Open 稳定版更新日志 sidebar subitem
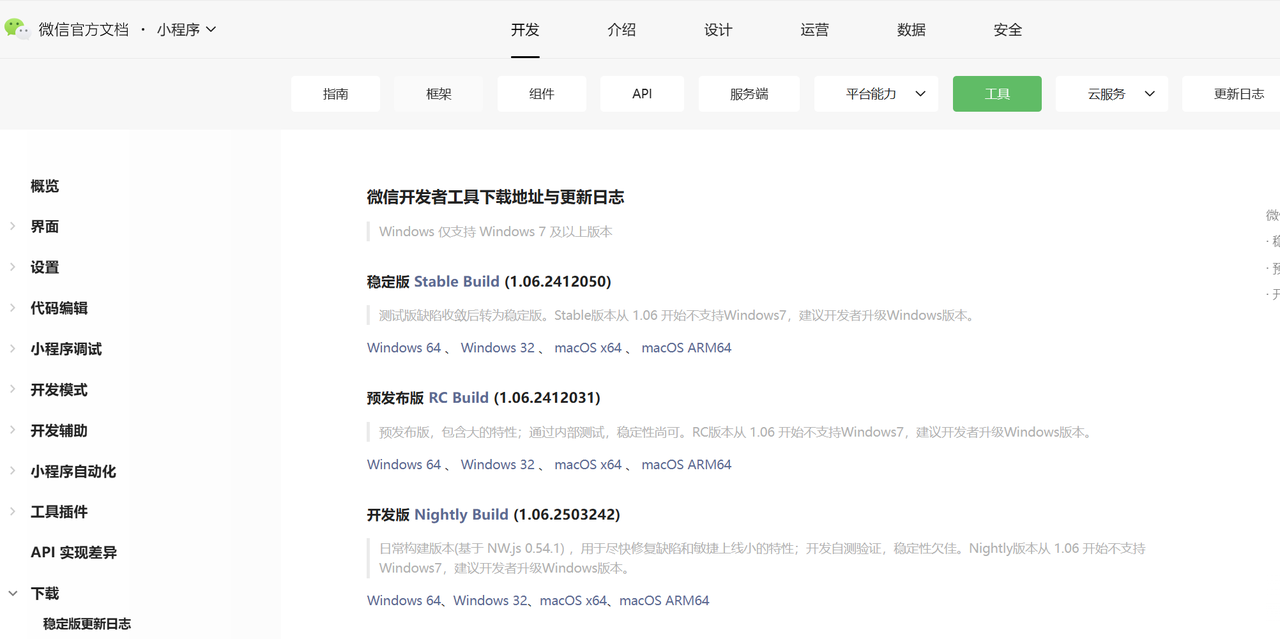 pyautogui.click(x=87, y=624)
